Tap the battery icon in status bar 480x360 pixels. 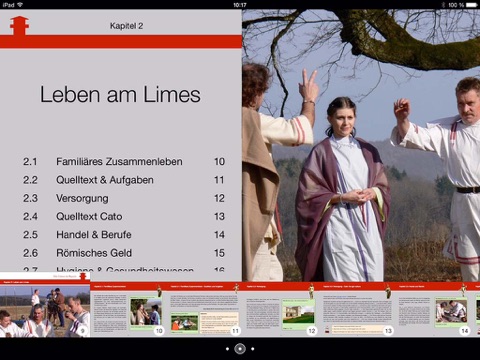tap(472, 5)
